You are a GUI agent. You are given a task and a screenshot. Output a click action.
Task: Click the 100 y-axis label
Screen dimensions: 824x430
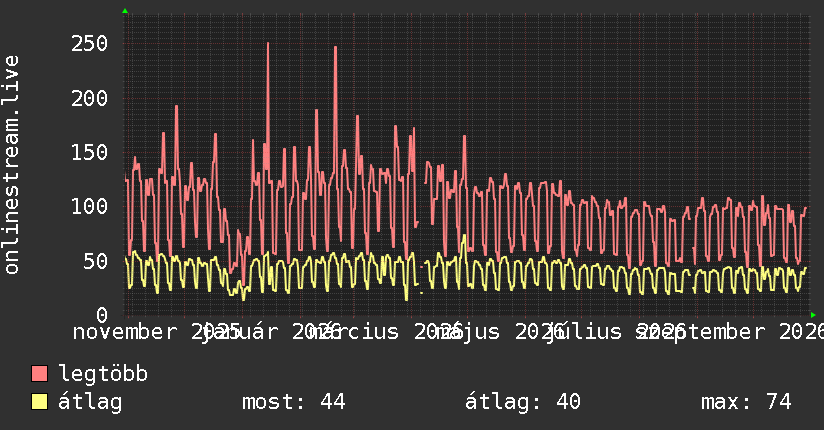[x=89, y=206]
